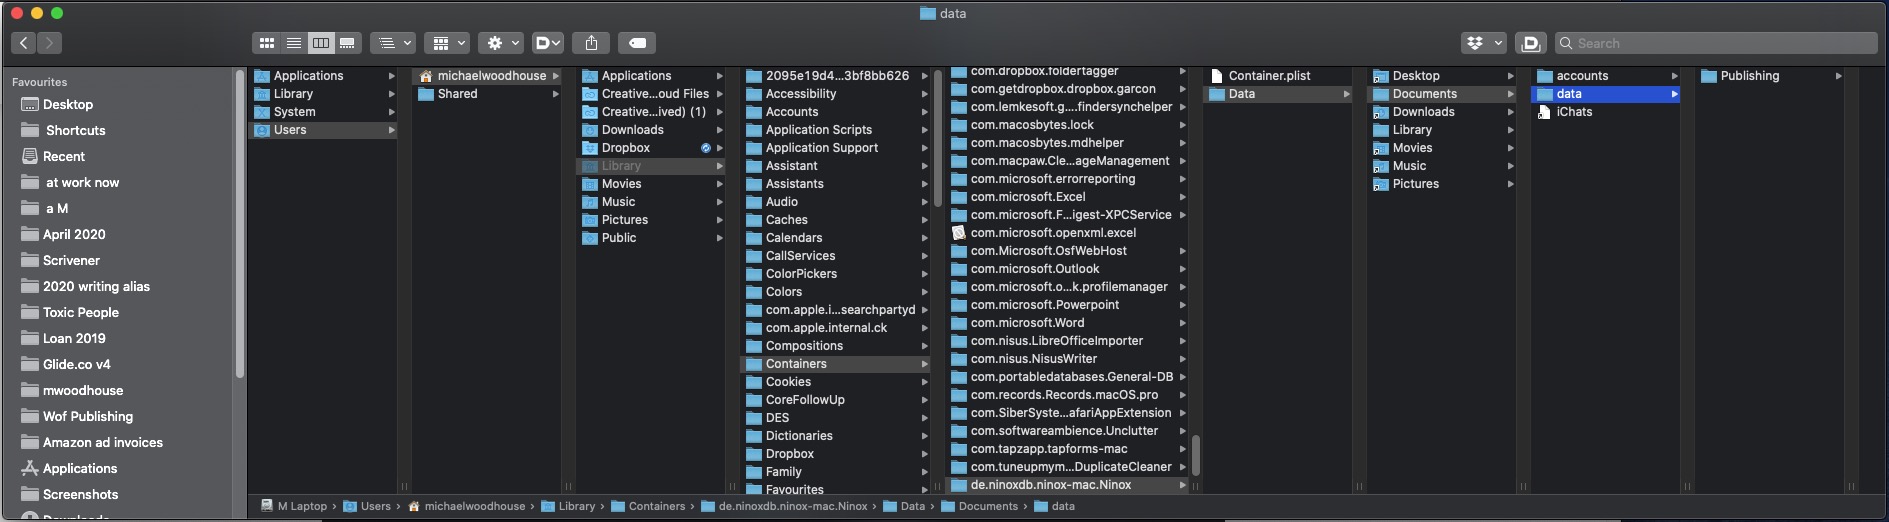The height and width of the screenshot is (522, 1889).
Task: Go forward with the toolbar forward arrow
Action: (x=49, y=43)
